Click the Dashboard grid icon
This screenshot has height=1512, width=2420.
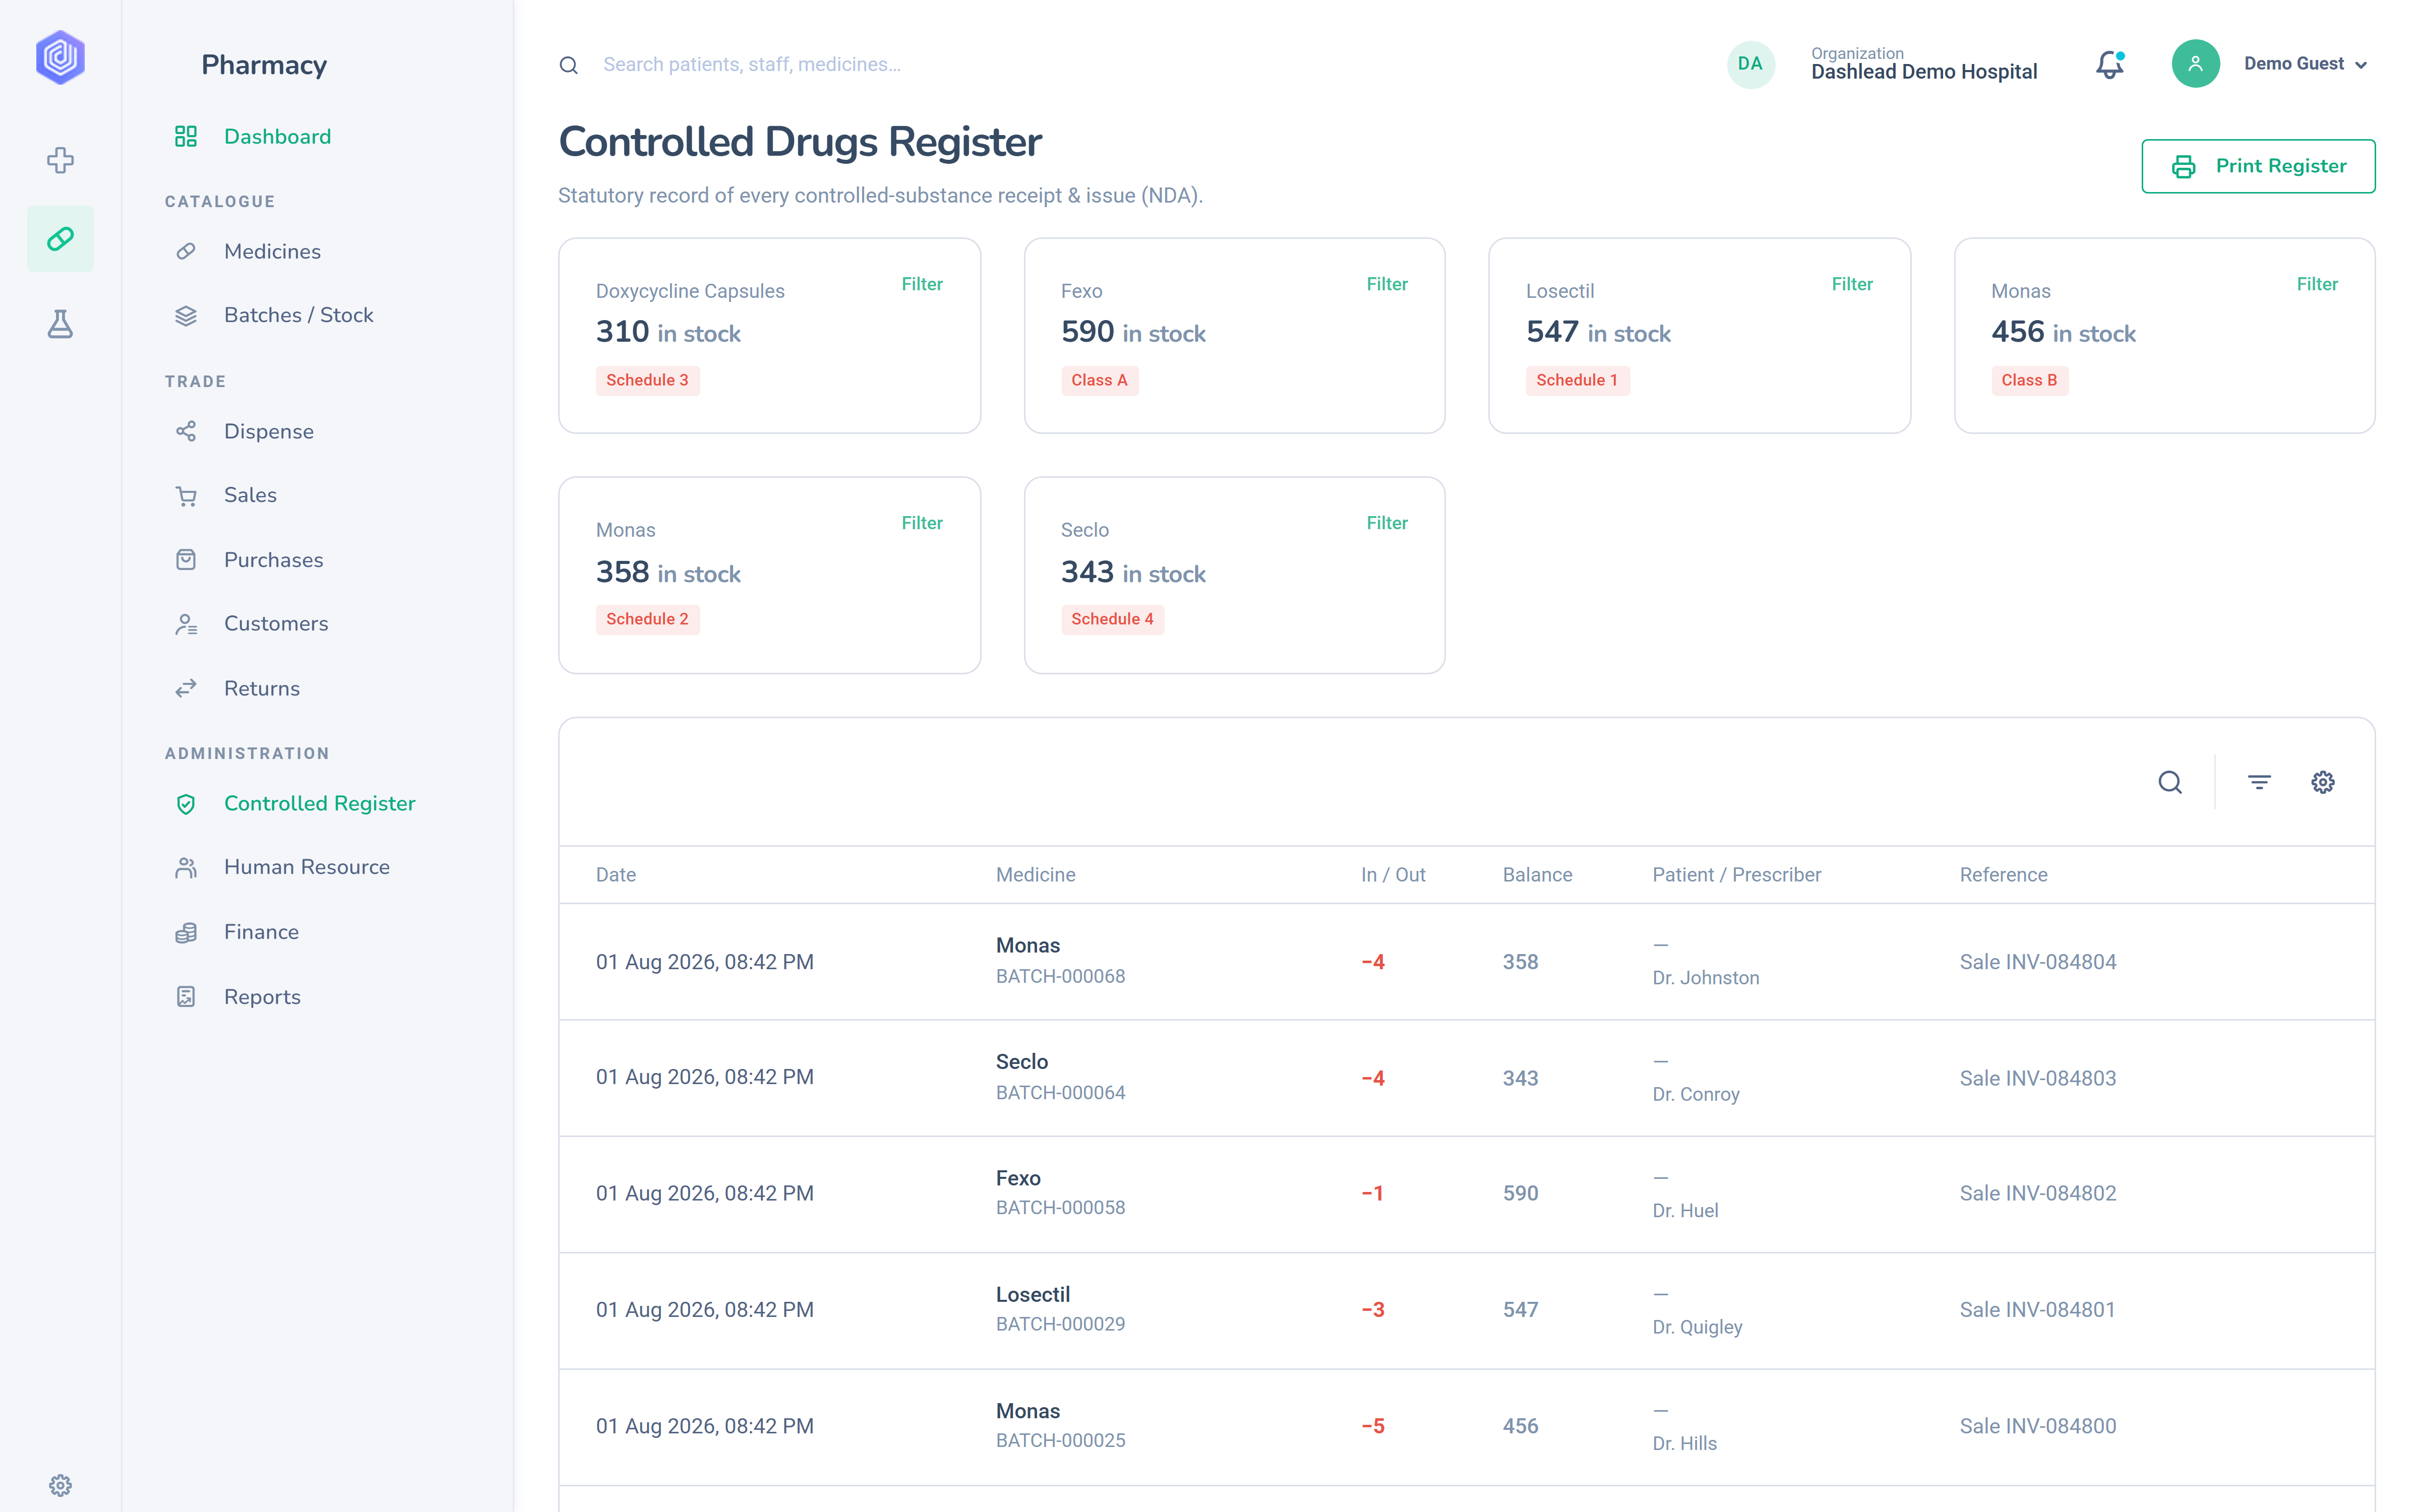(x=186, y=136)
